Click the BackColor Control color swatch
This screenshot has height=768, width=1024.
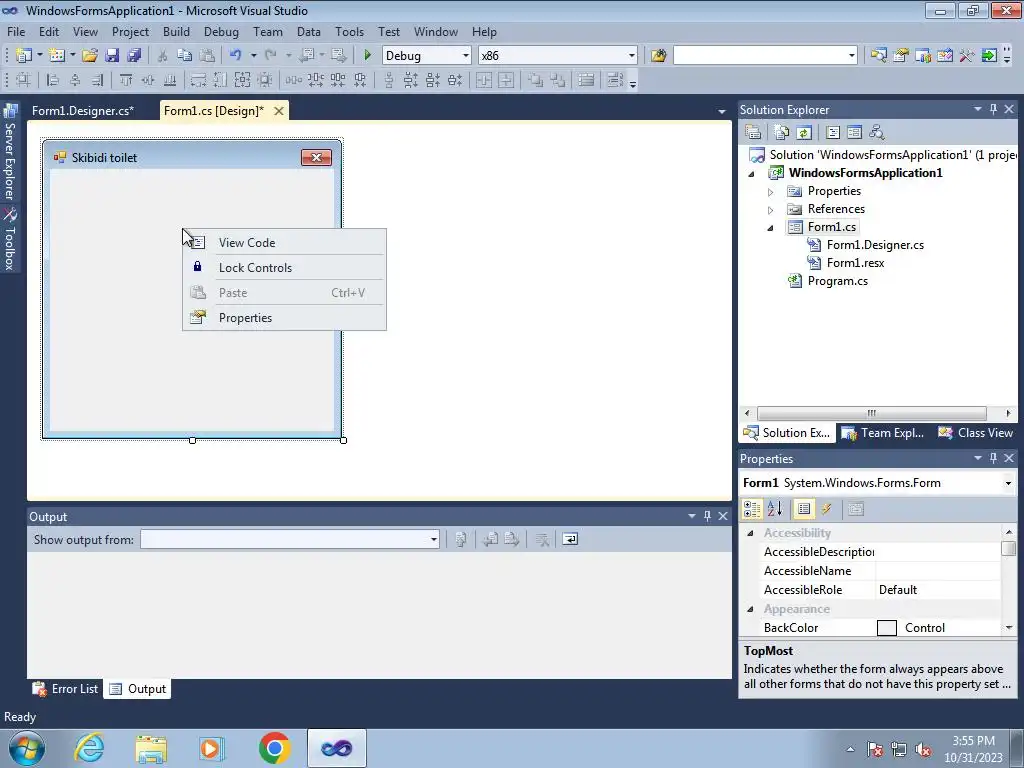click(886, 628)
